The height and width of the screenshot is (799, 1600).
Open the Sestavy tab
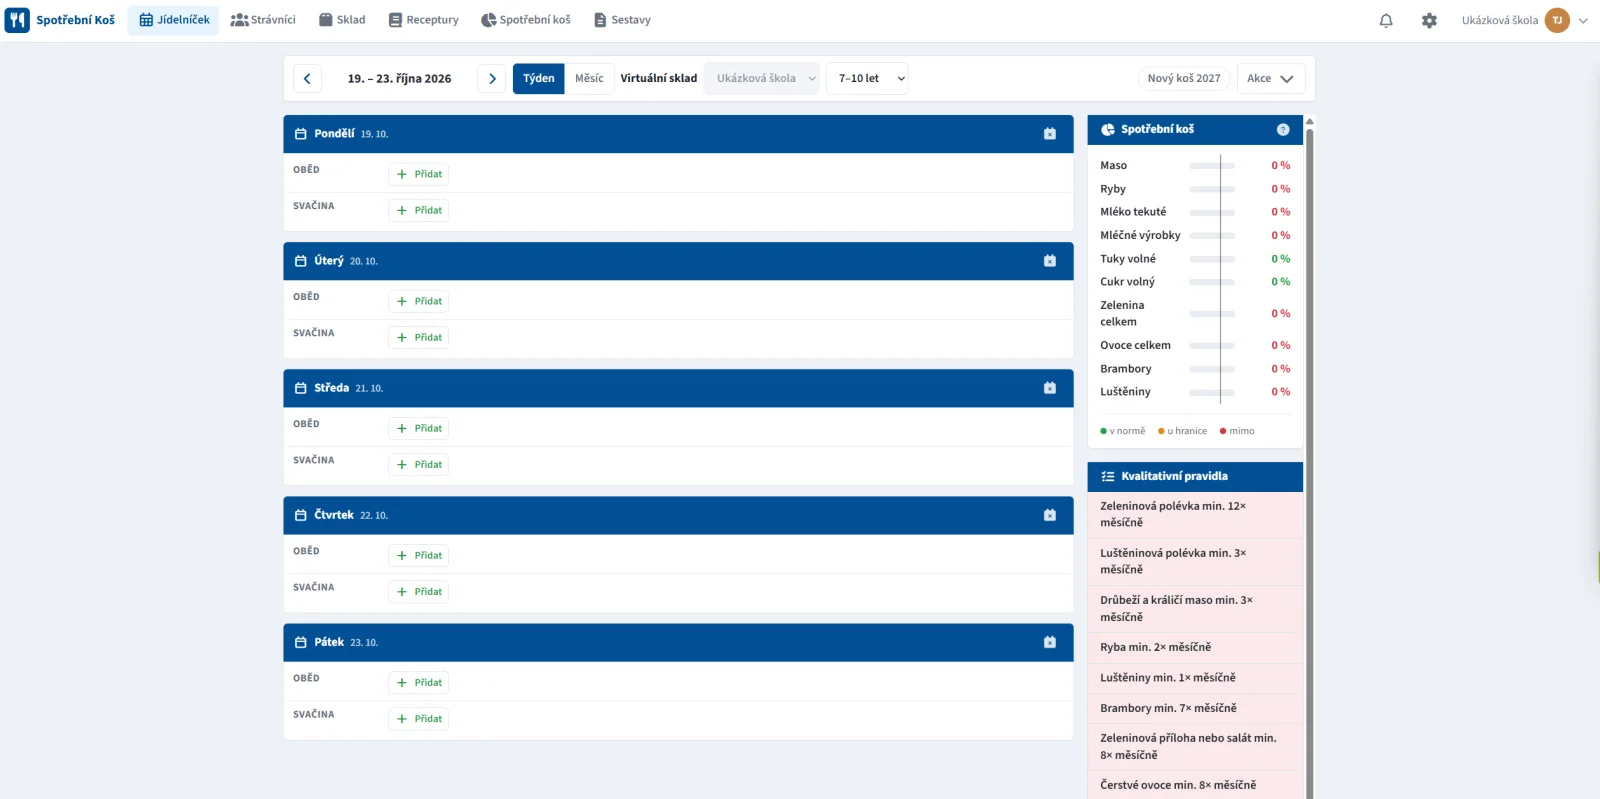click(x=622, y=20)
